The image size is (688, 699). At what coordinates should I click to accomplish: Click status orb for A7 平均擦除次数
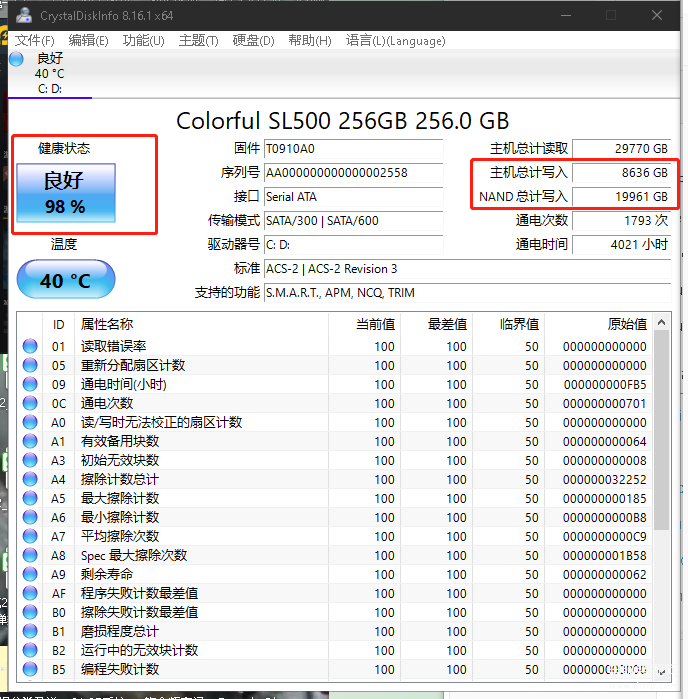point(30,536)
